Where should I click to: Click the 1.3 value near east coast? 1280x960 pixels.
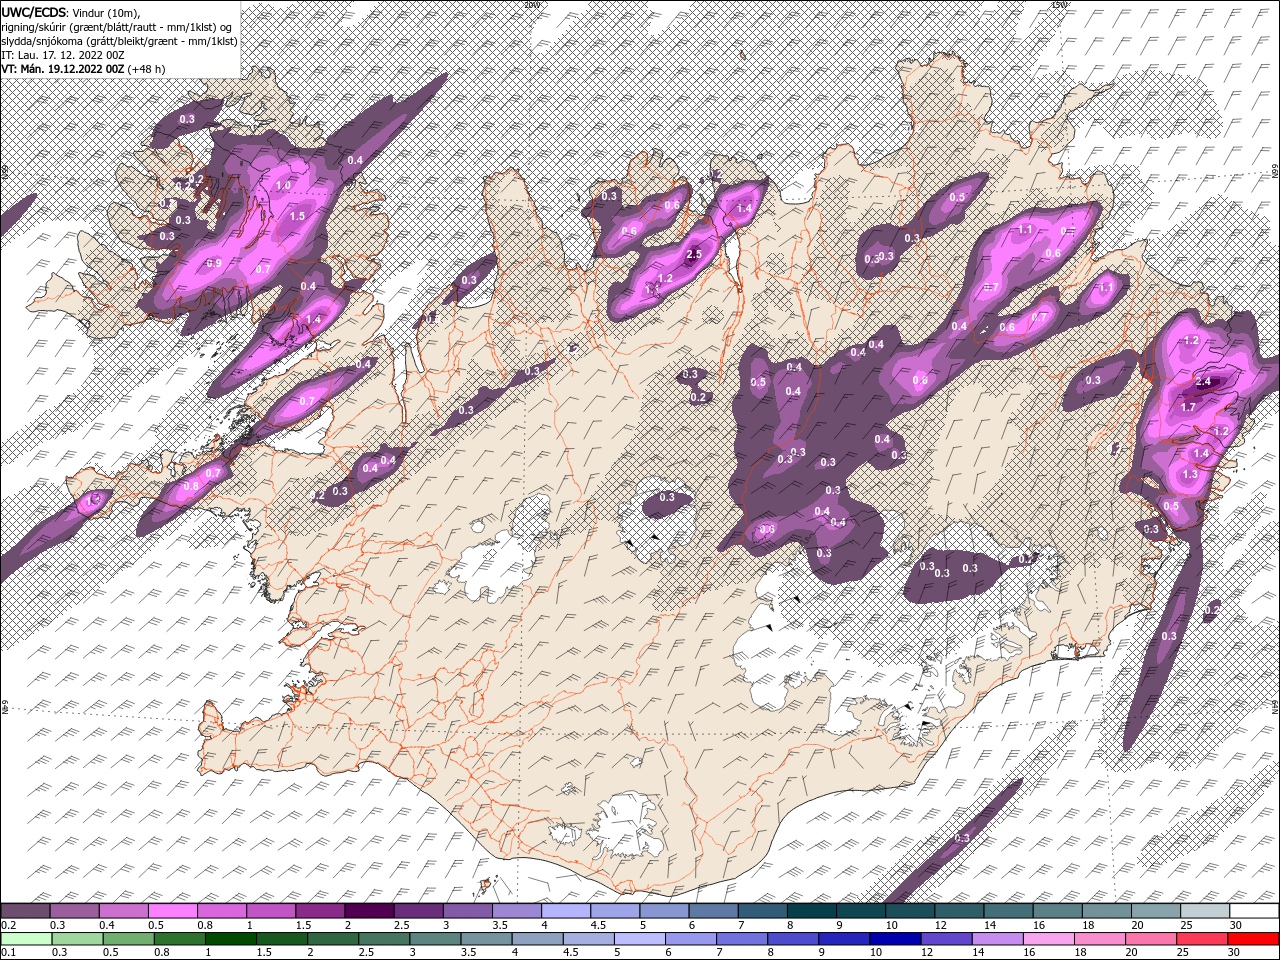coord(1190,474)
